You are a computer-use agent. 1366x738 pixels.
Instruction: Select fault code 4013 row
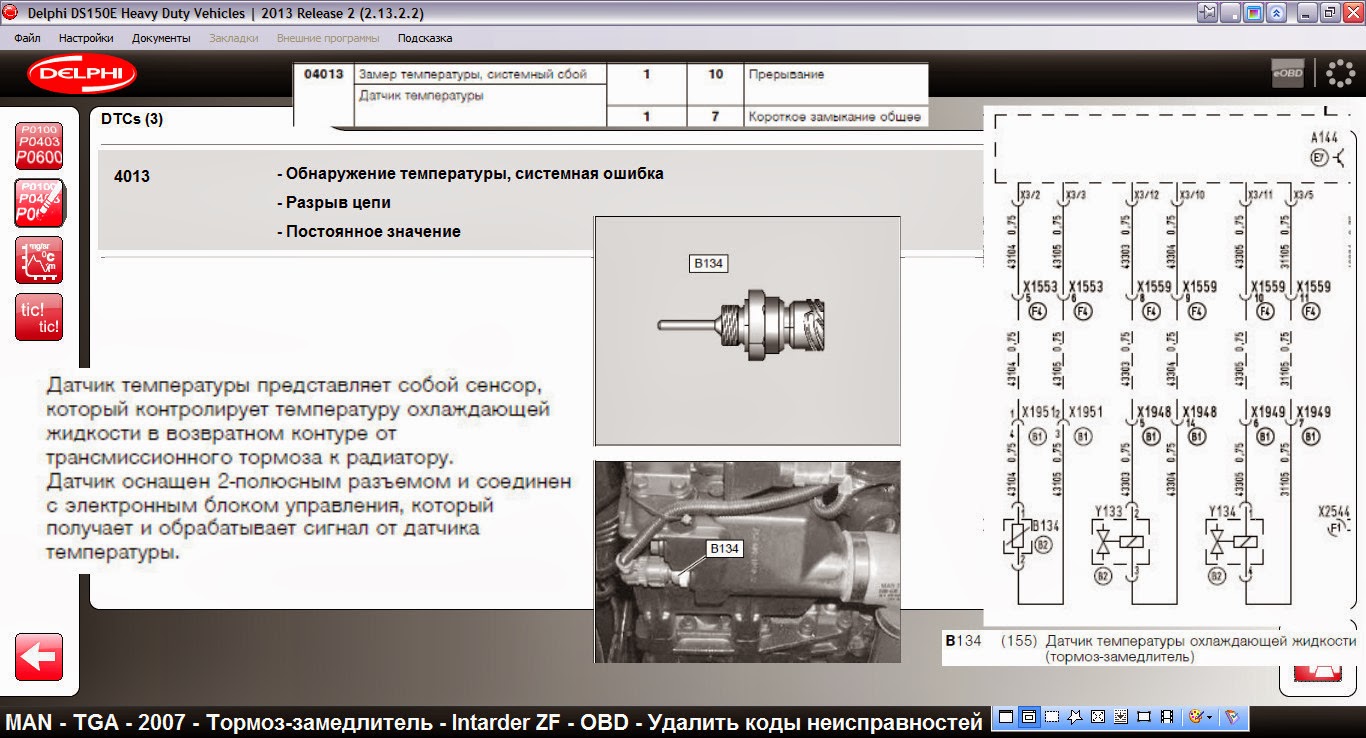pos(540,202)
